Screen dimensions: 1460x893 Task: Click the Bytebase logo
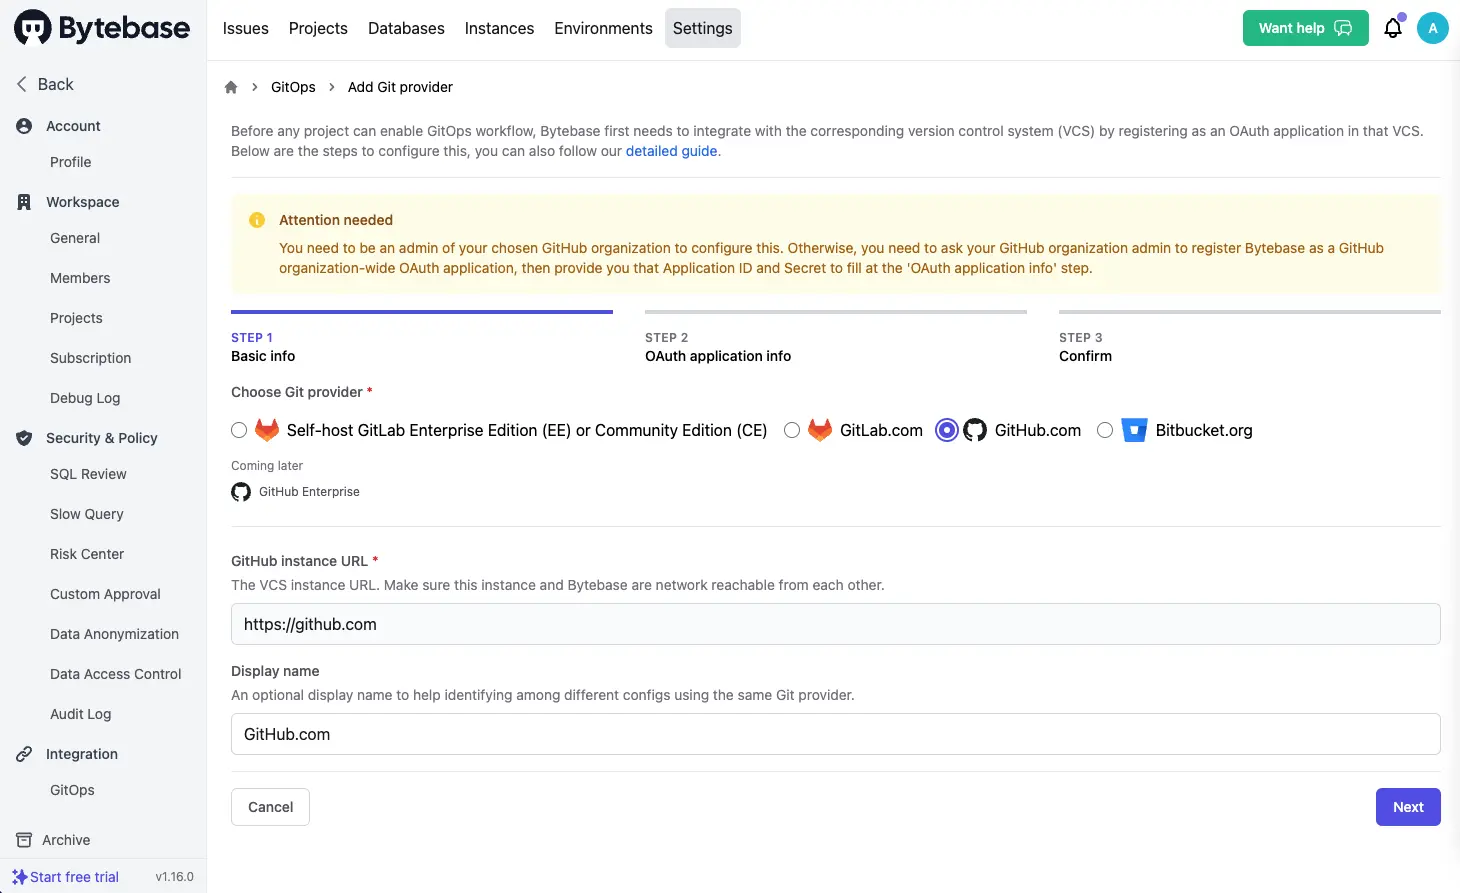pyautogui.click(x=100, y=27)
